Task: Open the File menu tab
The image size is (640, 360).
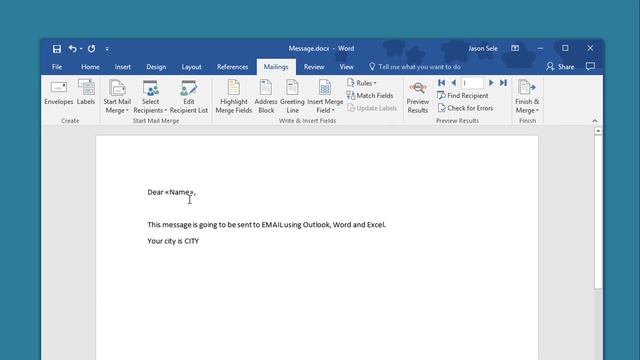Action: (x=57, y=67)
